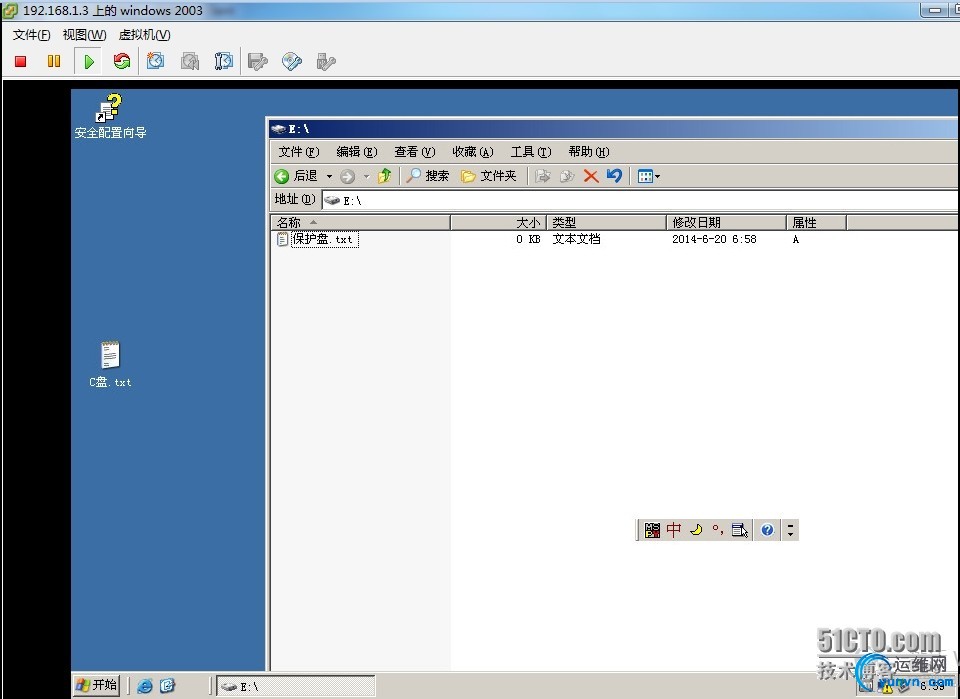960x699 pixels.
Task: Click the green play (power on) button
Action: pyautogui.click(x=89, y=61)
